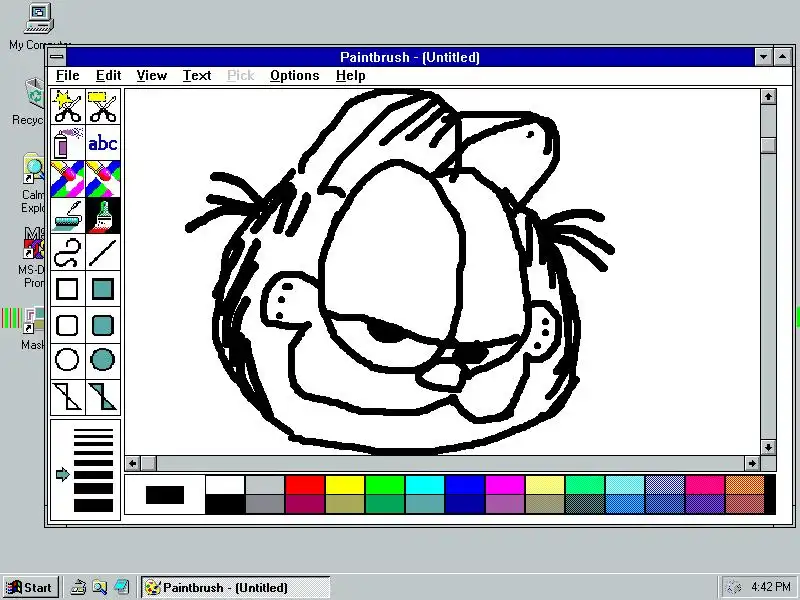
Task: Select the hollow Polygon tool
Action: (68, 397)
